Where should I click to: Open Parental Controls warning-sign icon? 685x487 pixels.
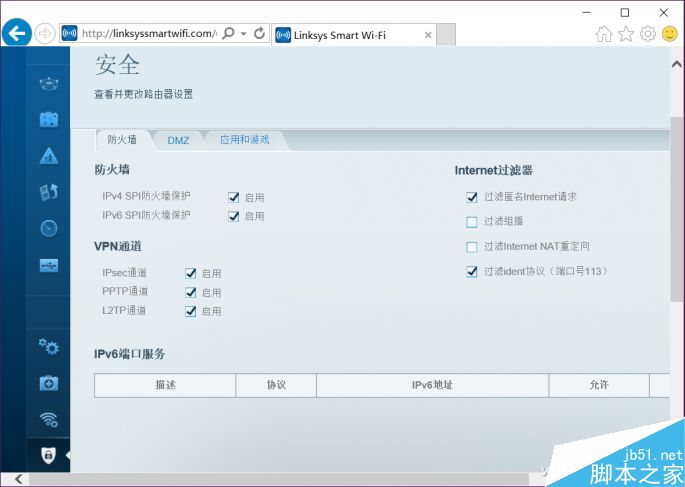click(x=49, y=155)
